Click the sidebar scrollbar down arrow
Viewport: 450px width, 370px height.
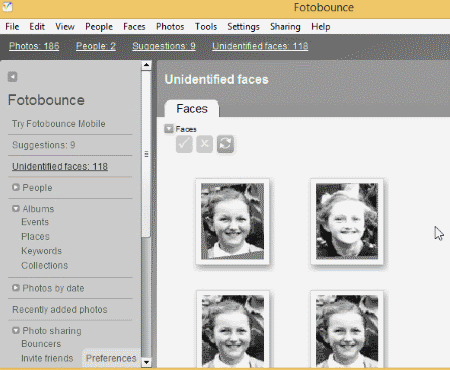[x=146, y=362]
